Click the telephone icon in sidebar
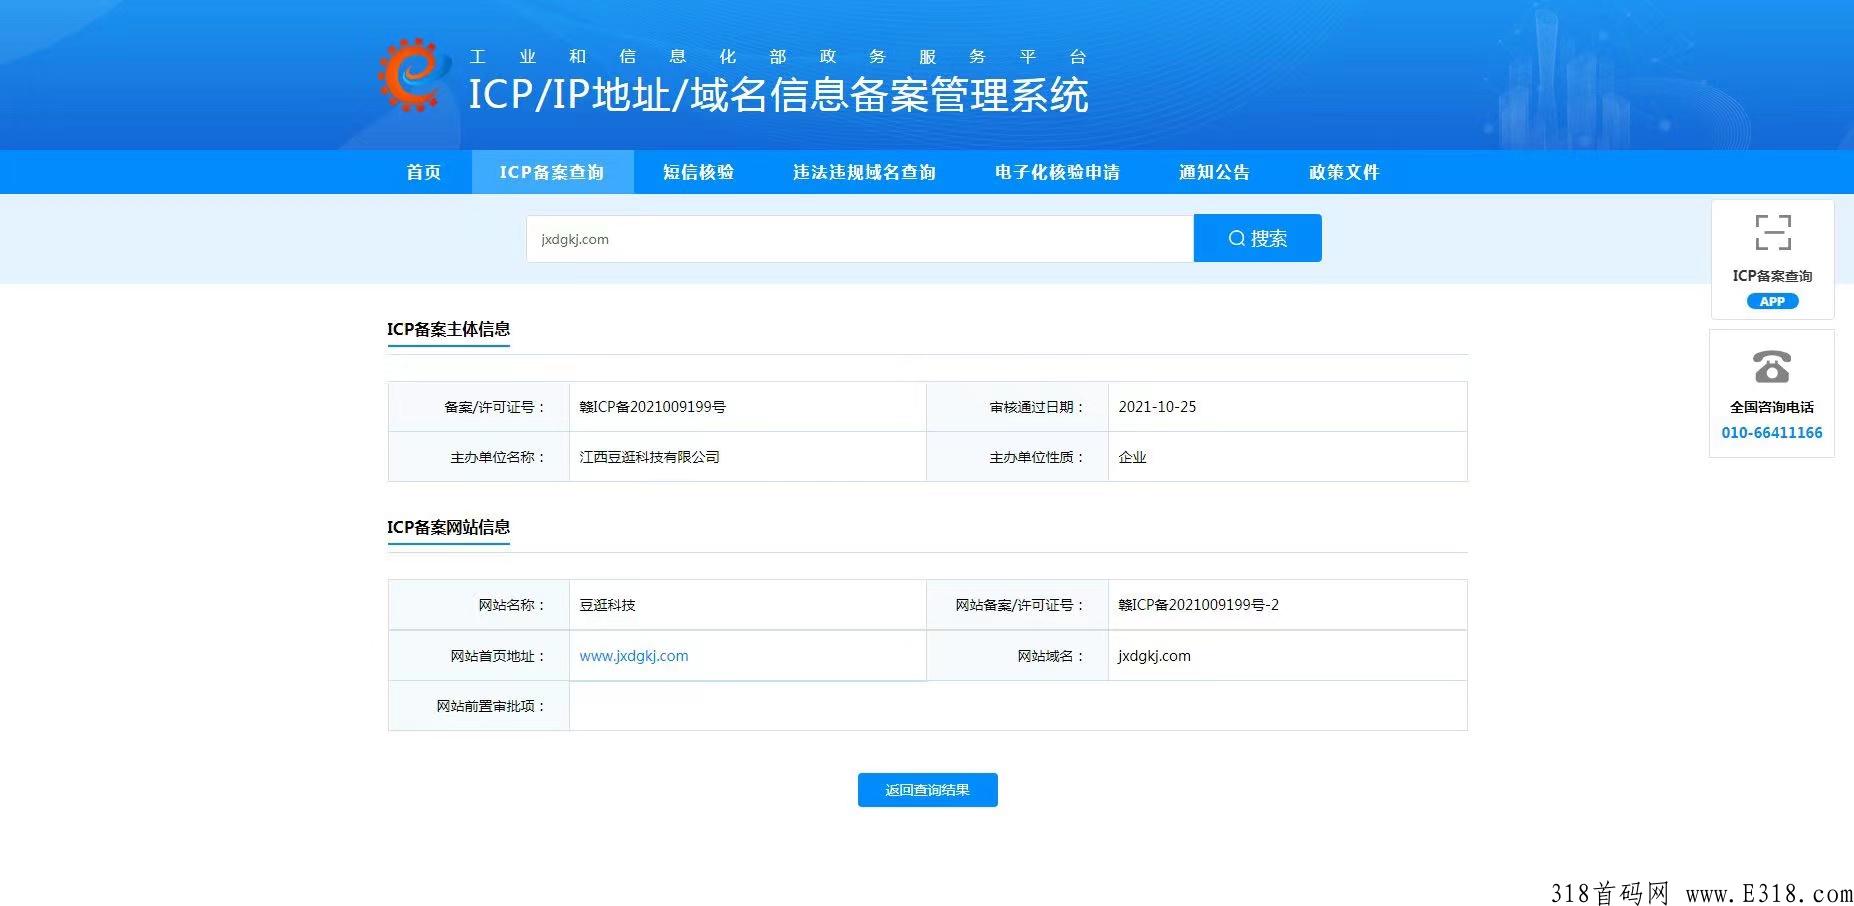 point(1772,366)
